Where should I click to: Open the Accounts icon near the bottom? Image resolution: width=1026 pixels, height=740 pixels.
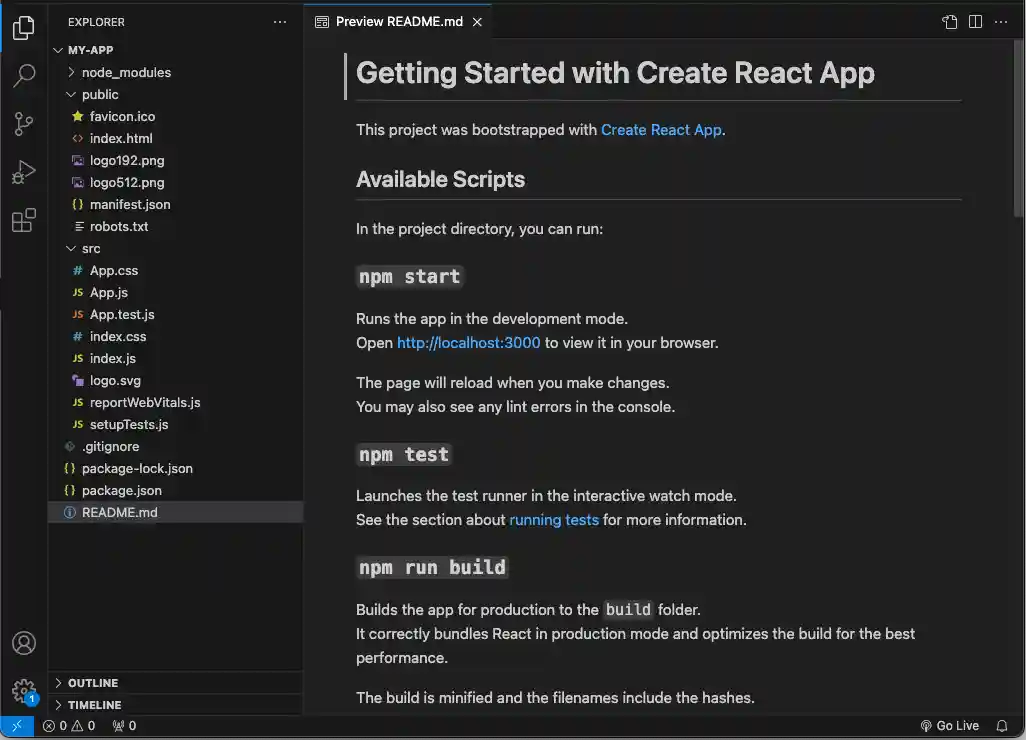24,643
